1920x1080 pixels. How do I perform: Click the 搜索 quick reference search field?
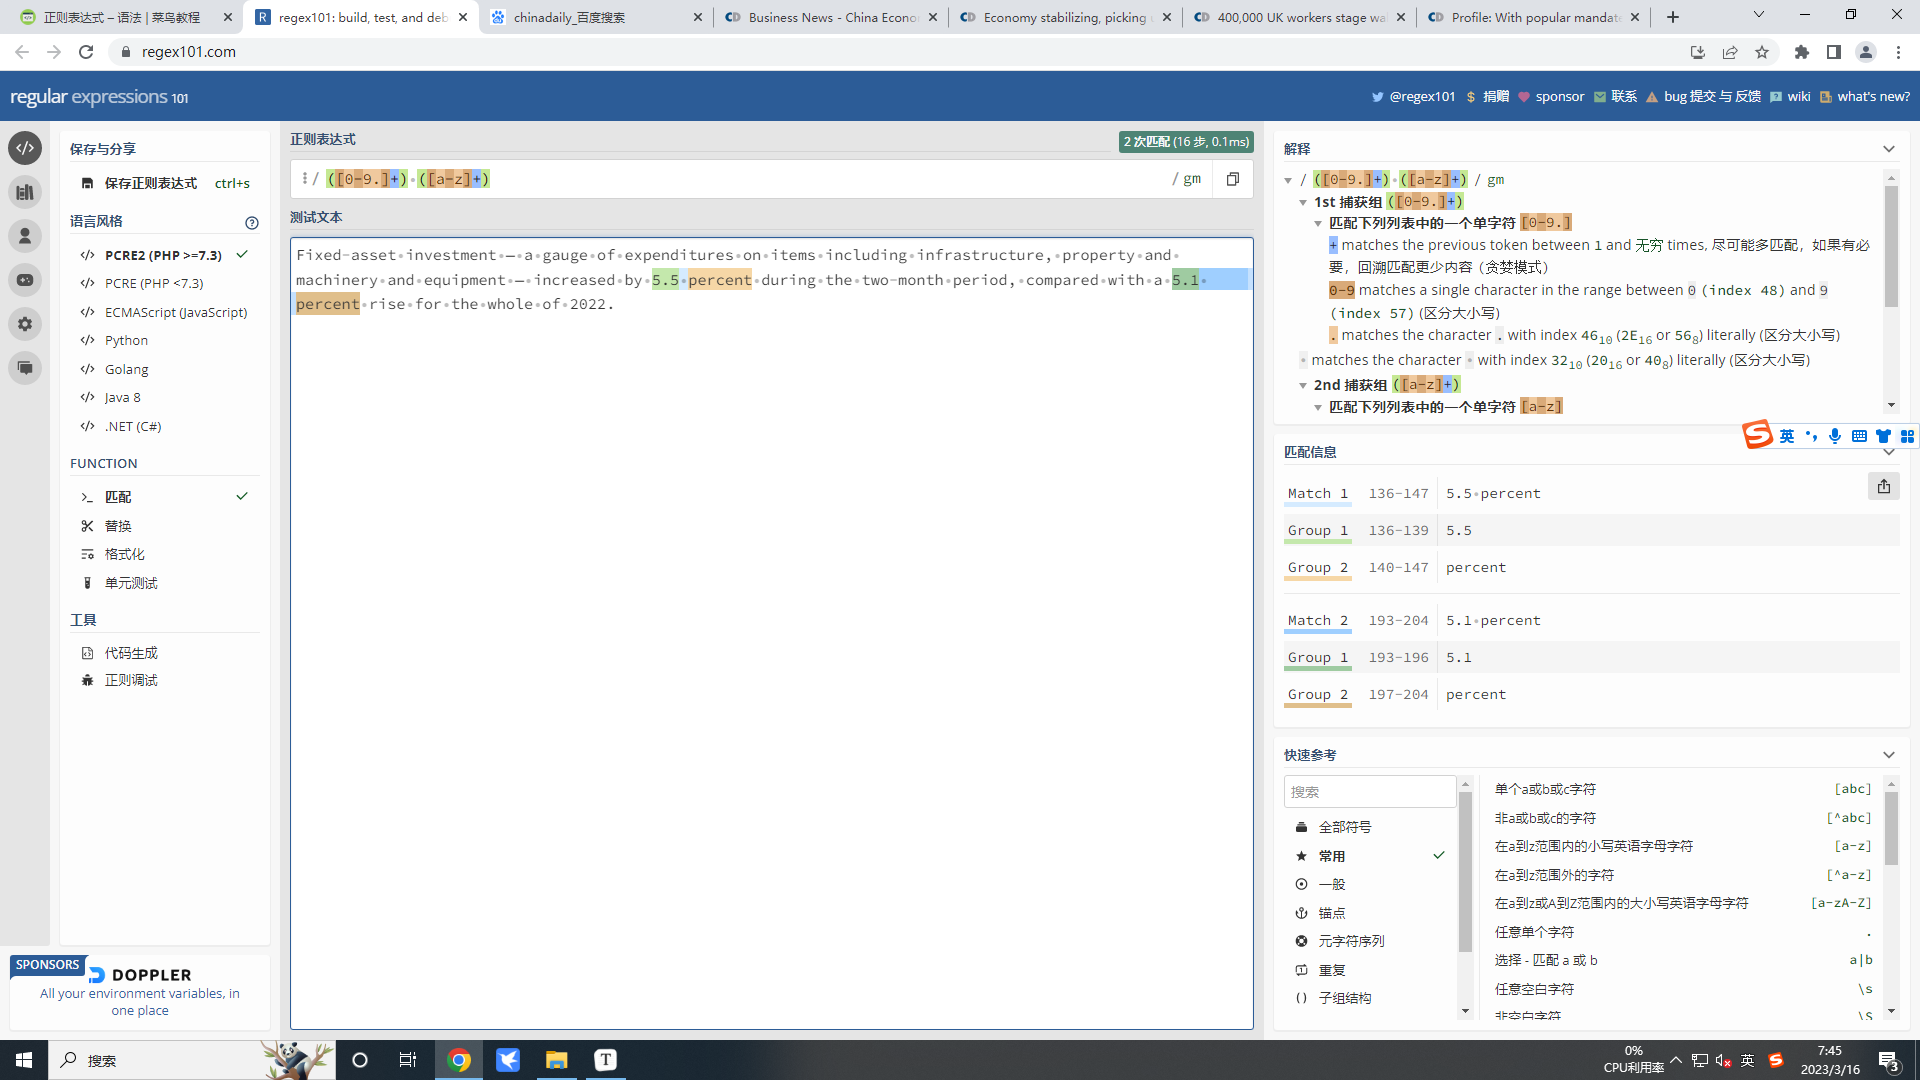click(x=1369, y=792)
